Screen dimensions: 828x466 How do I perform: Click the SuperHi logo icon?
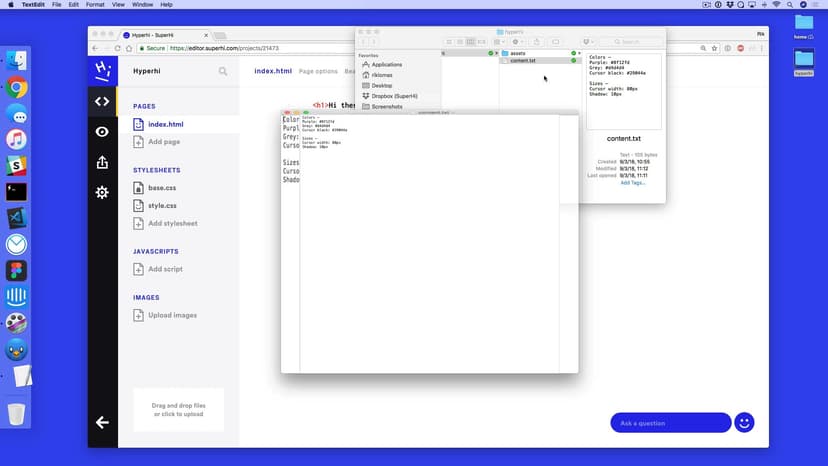point(102,70)
